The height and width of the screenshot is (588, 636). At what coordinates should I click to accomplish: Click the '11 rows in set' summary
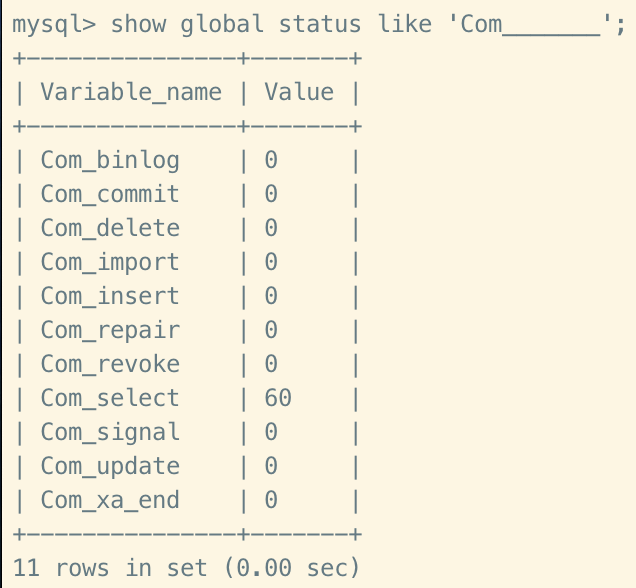click(110, 568)
